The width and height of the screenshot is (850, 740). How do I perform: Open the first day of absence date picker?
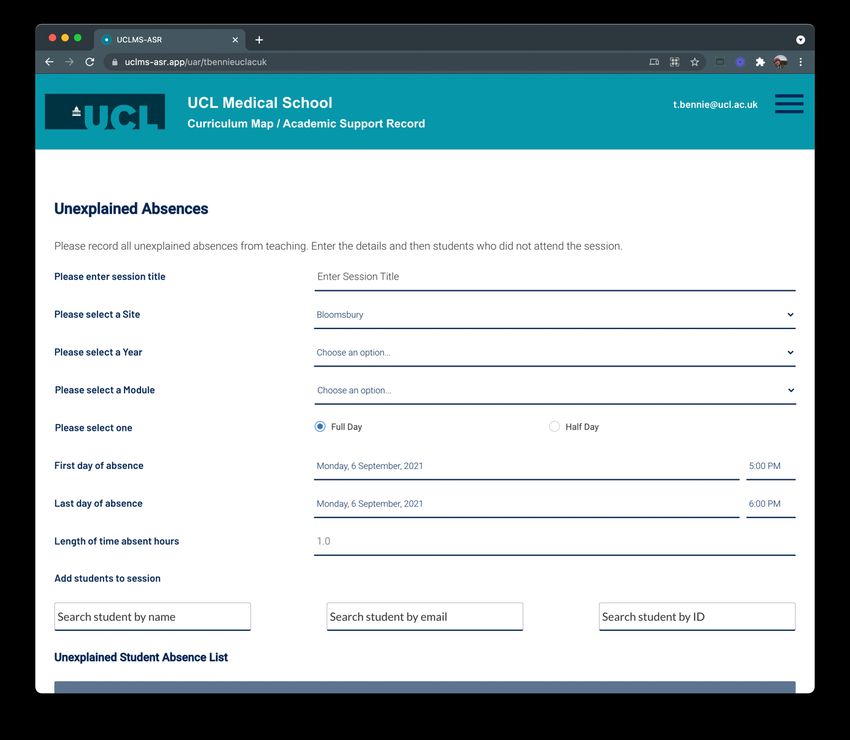coord(526,466)
